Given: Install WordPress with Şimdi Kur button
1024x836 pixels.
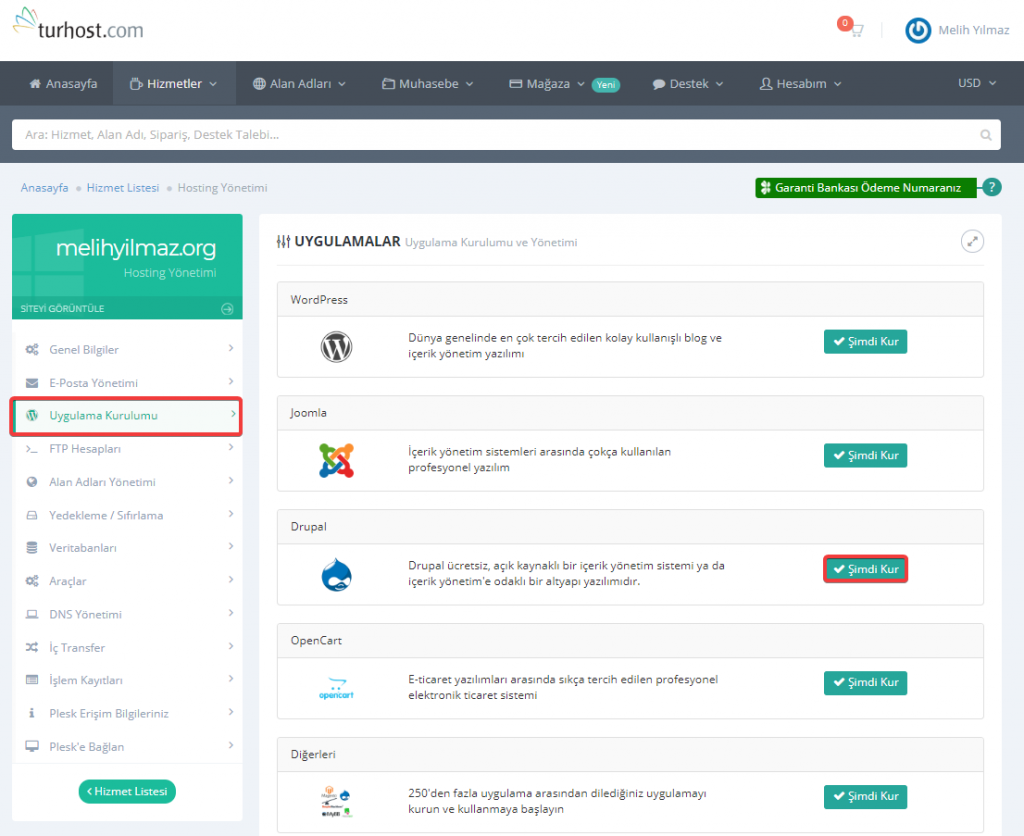Looking at the screenshot, I should coord(865,342).
